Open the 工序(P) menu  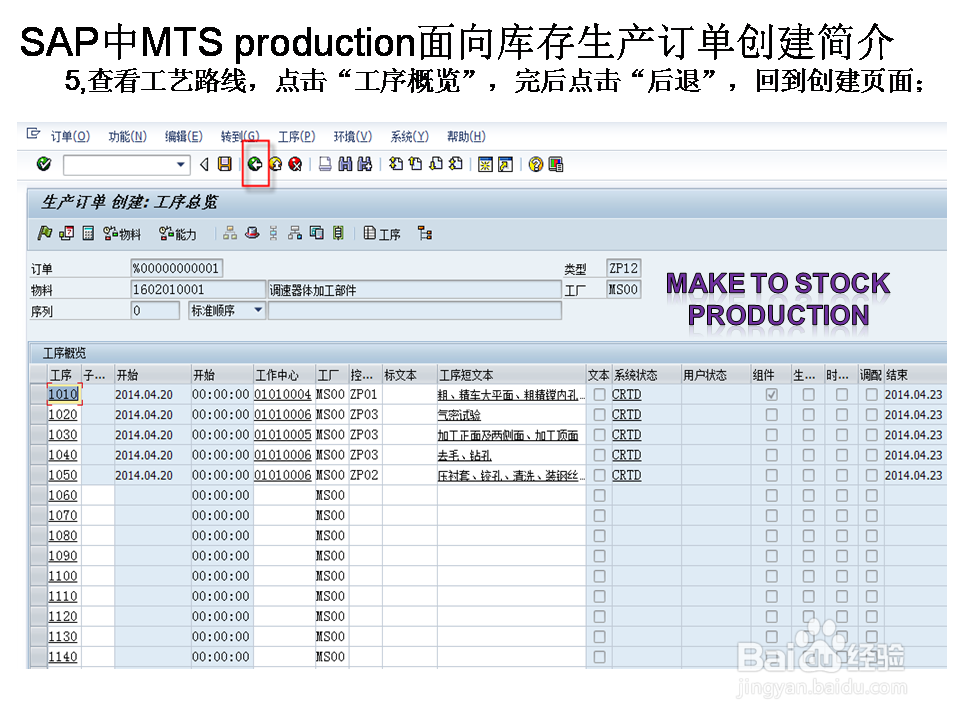pyautogui.click(x=296, y=136)
